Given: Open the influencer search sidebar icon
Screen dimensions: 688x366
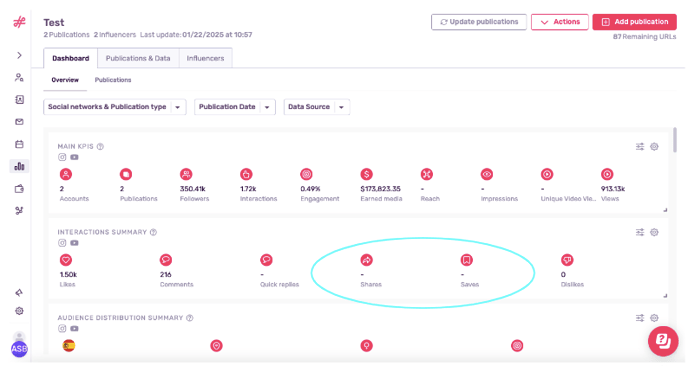Looking at the screenshot, I should (19, 78).
